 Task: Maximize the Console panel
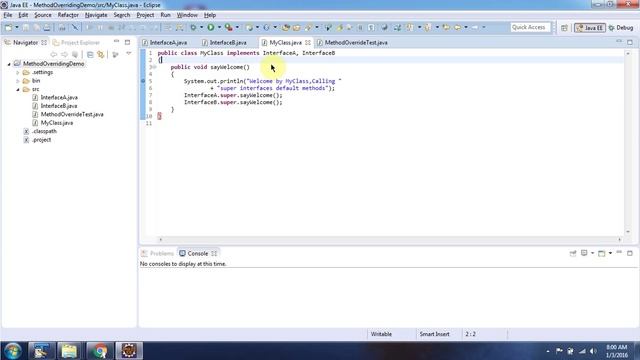click(630, 253)
